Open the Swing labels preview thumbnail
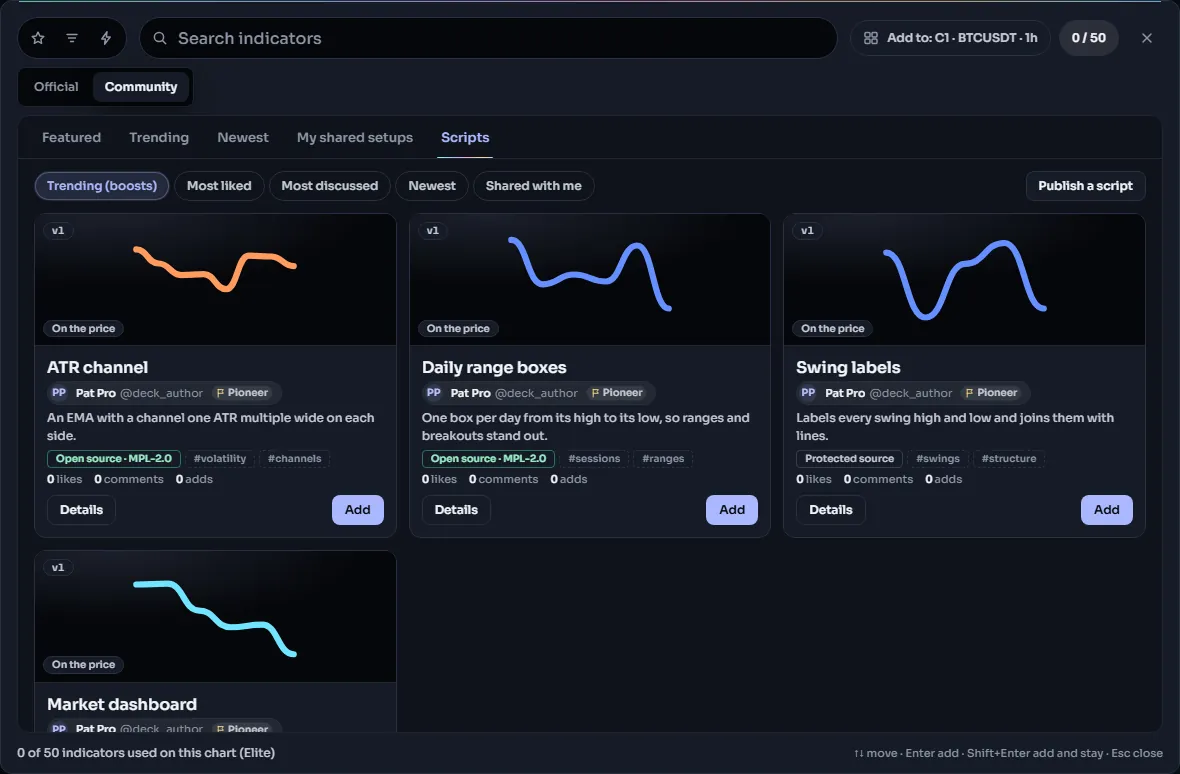 coord(964,280)
